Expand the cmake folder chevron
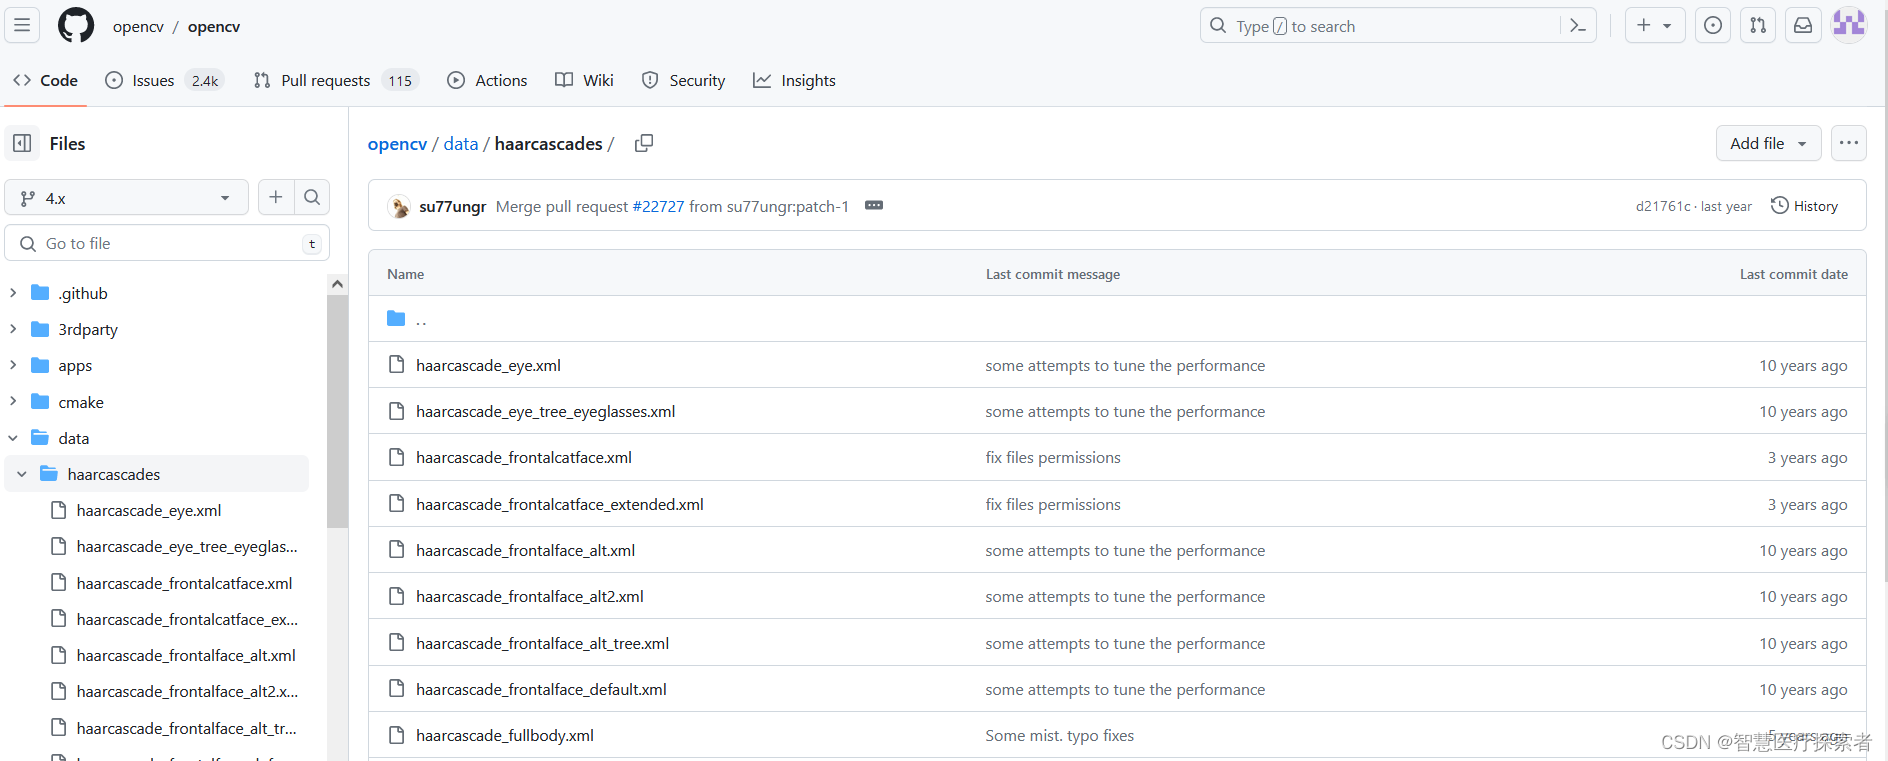This screenshot has height=761, width=1888. (13, 401)
